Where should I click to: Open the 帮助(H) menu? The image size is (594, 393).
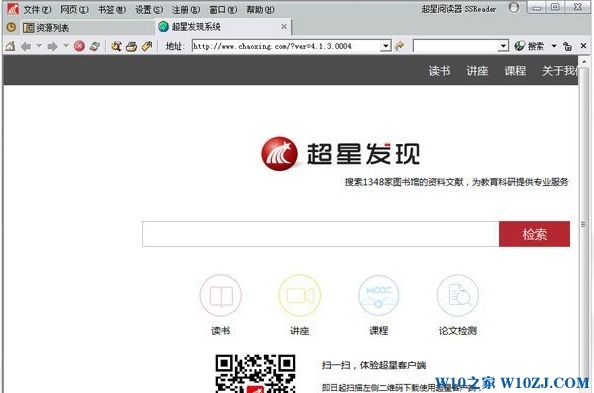(260, 9)
